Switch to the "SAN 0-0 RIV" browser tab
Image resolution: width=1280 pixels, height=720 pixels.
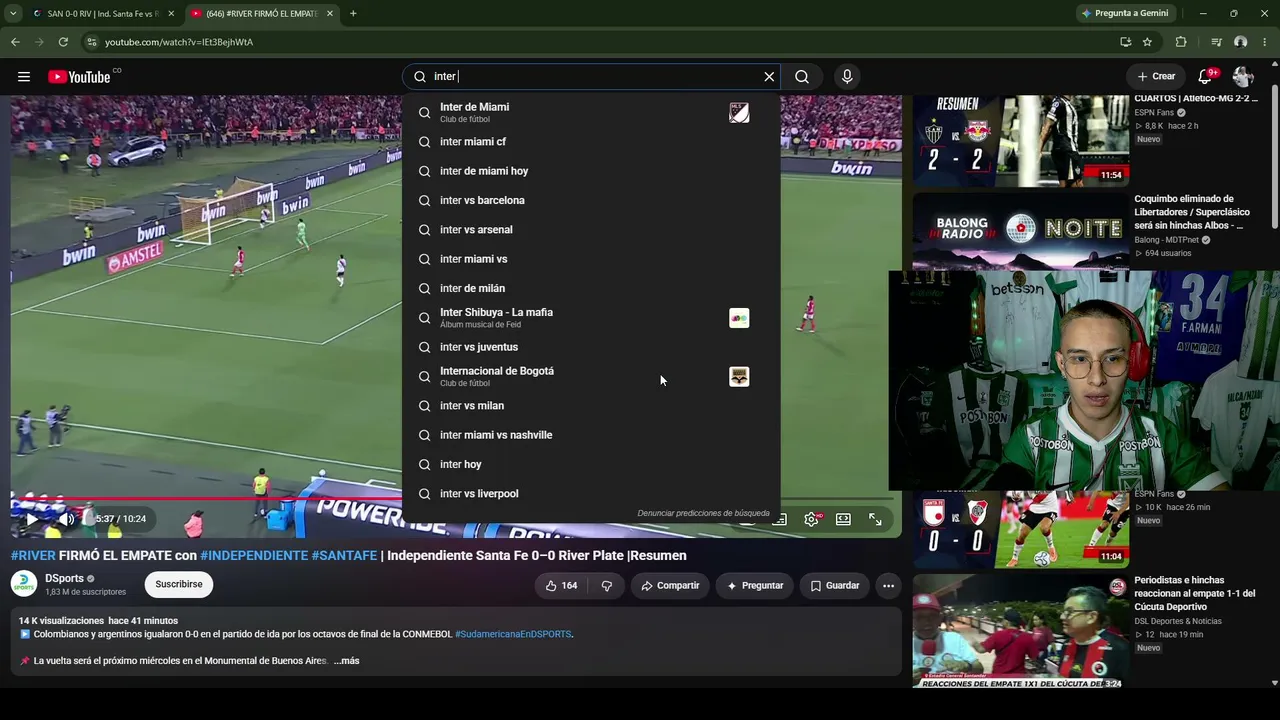[103, 14]
